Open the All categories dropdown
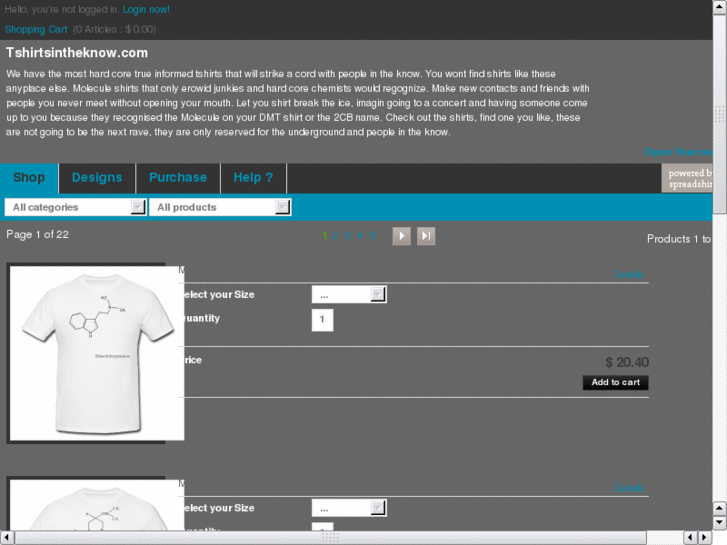This screenshot has width=727, height=545. (x=76, y=207)
